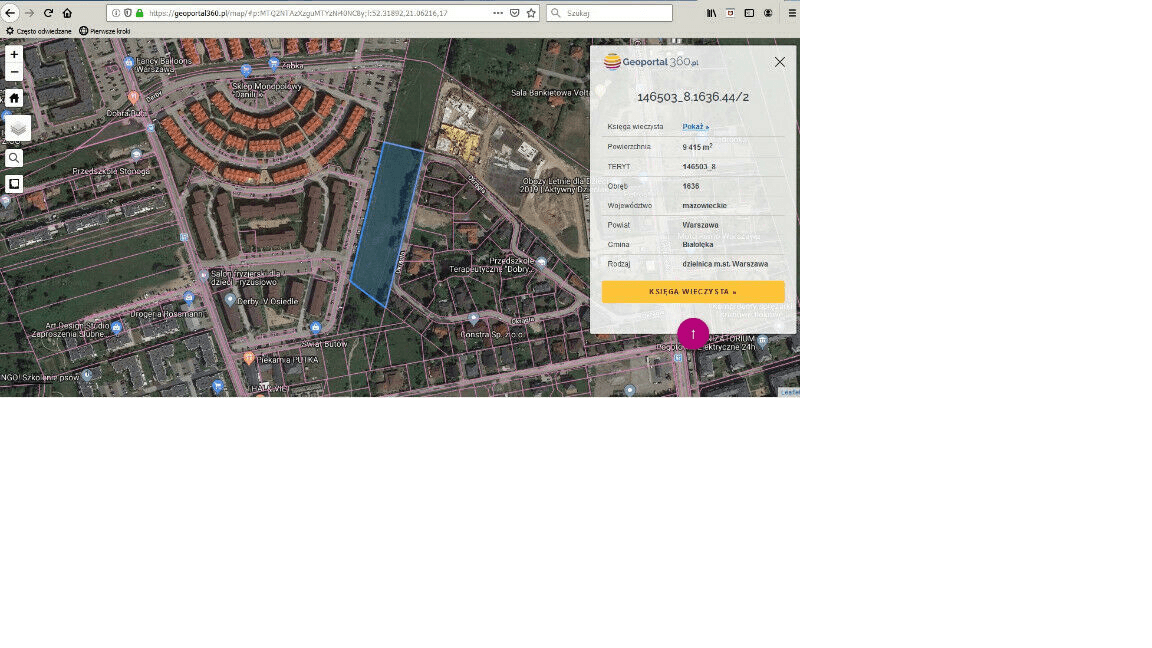Image resolution: width=1152 pixels, height=648 pixels.
Task: Go forward with the browser arrow
Action: [x=29, y=12]
